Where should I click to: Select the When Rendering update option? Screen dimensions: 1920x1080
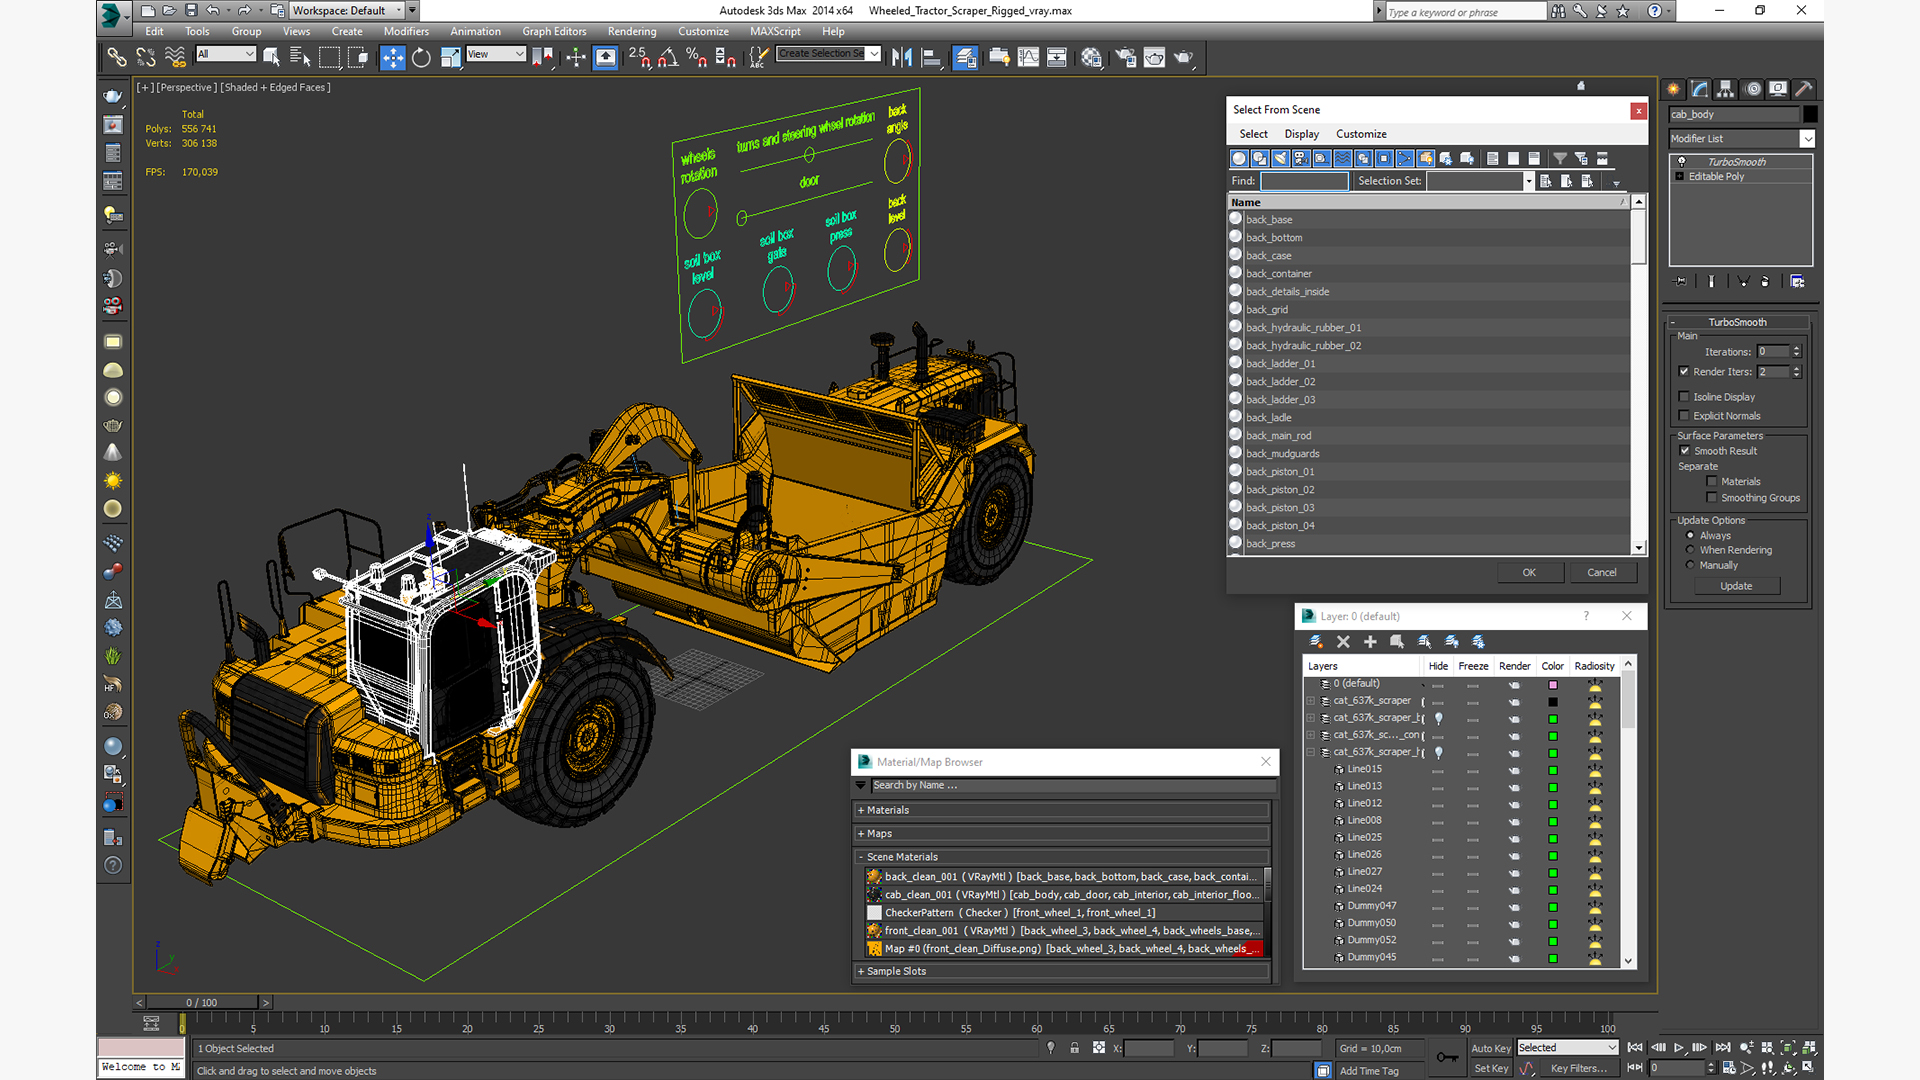pyautogui.click(x=1691, y=550)
